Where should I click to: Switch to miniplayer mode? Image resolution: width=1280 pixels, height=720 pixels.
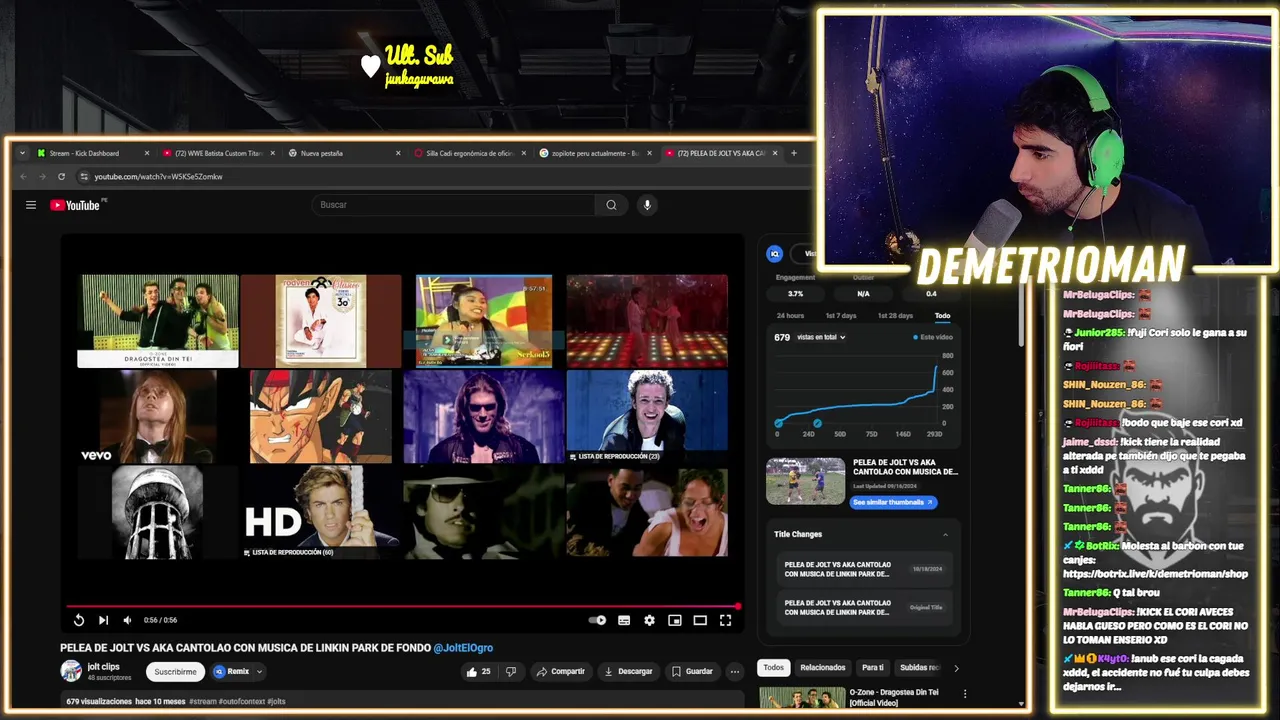pos(675,620)
